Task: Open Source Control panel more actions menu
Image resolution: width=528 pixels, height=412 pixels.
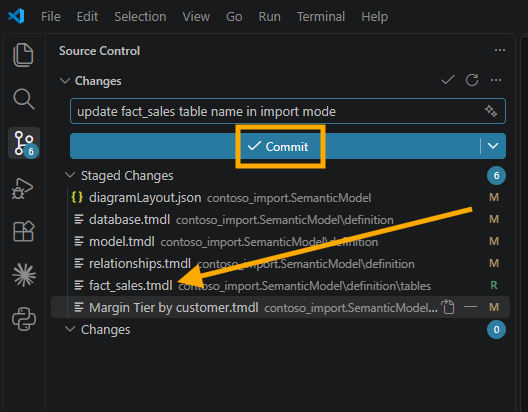Action: pos(500,50)
